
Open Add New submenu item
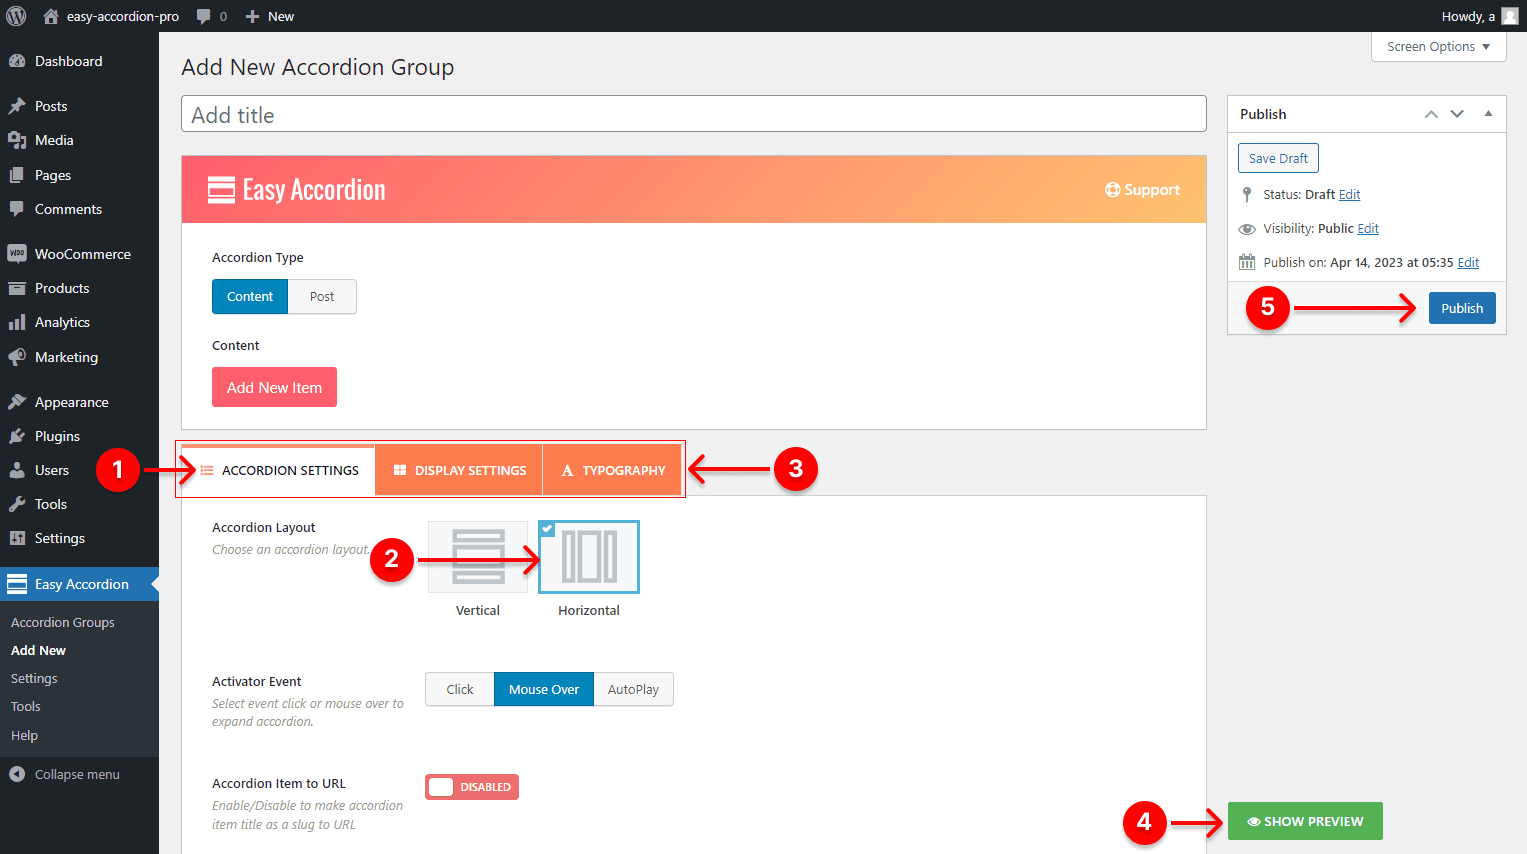(x=38, y=650)
